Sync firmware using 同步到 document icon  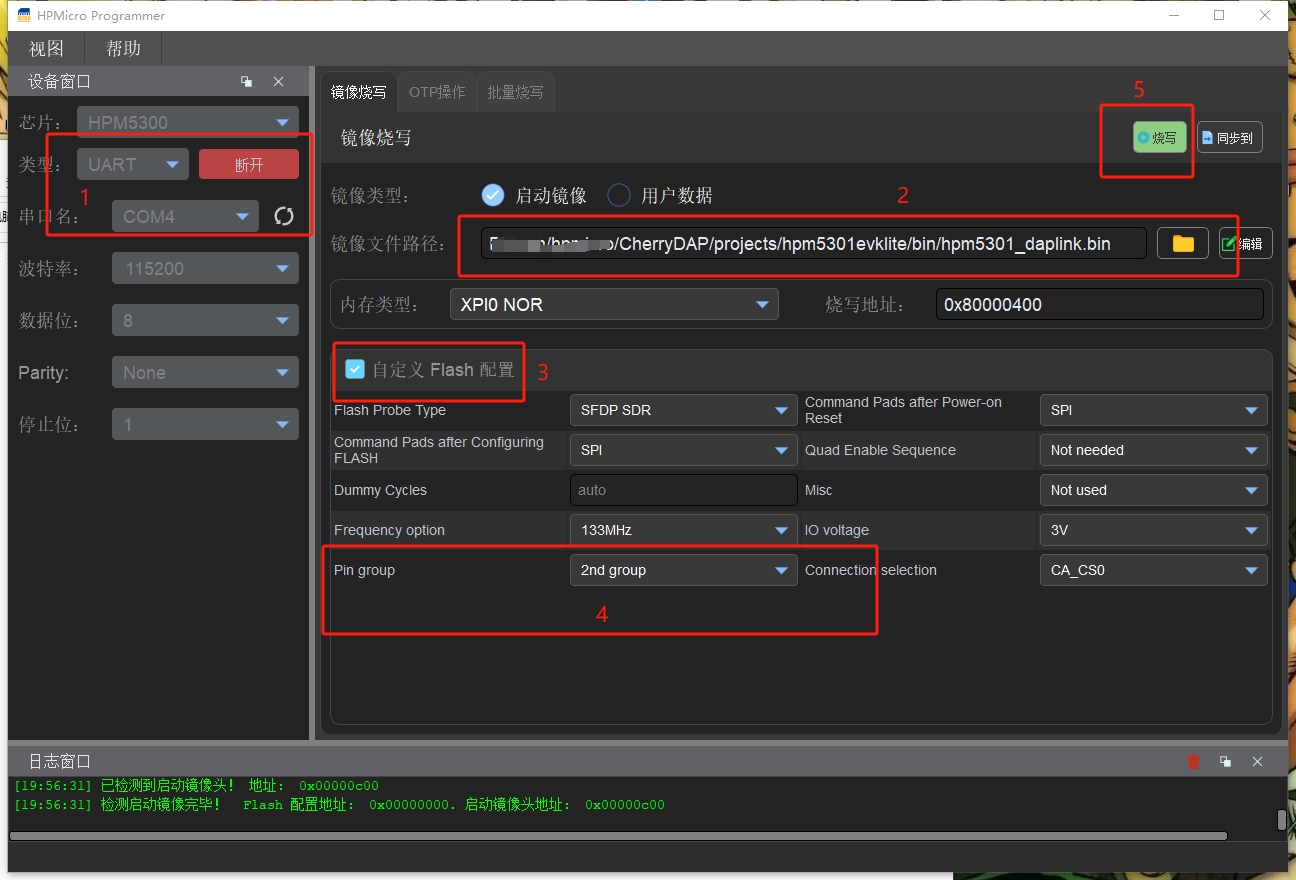[x=1229, y=137]
